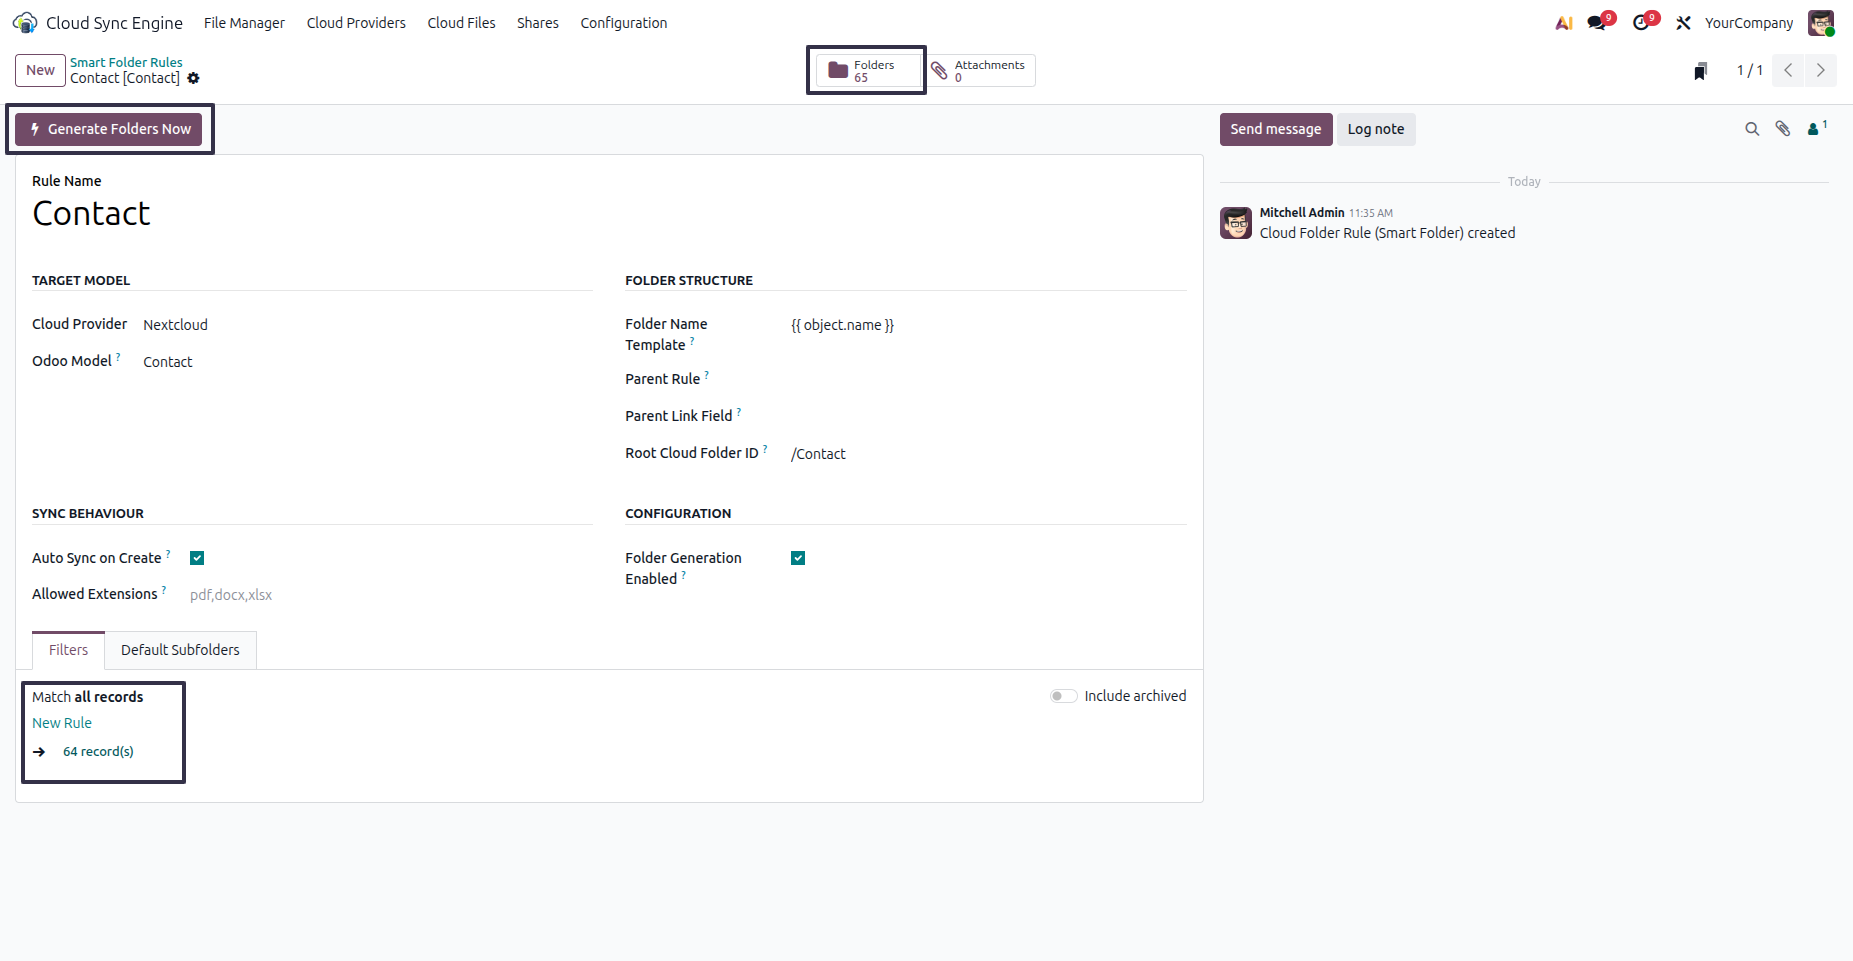Open Odoo Model Contact dropdown field
The width and height of the screenshot is (1853, 961).
[x=367, y=362]
